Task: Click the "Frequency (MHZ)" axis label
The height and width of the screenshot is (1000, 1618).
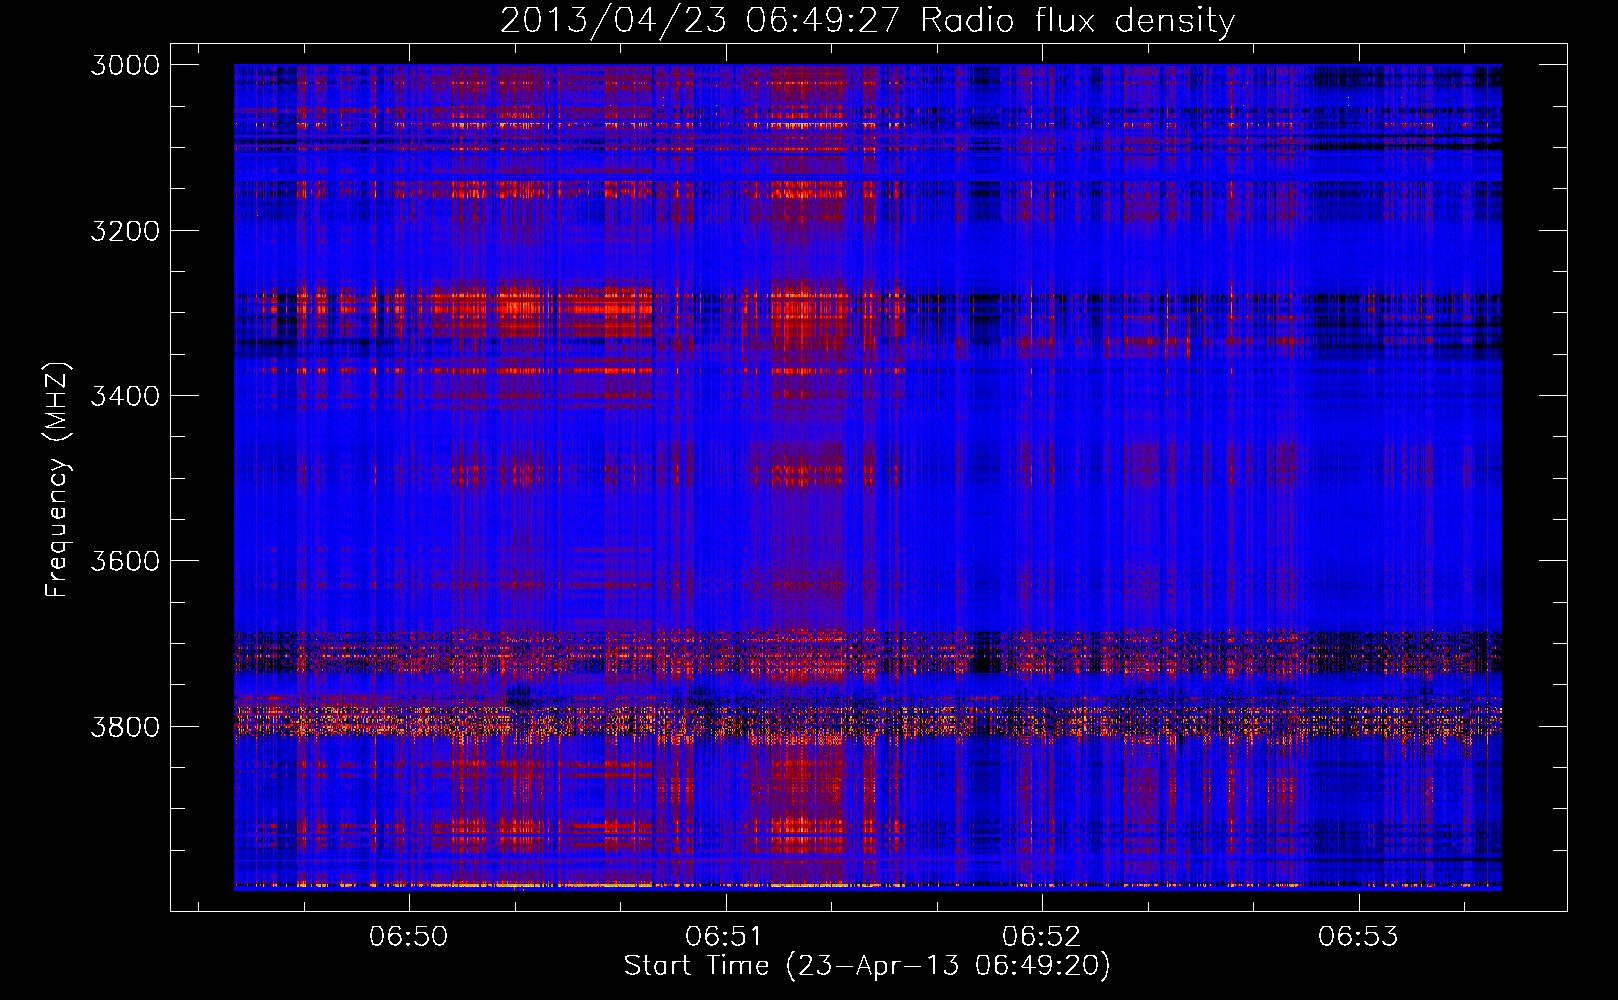Action: 57,480
